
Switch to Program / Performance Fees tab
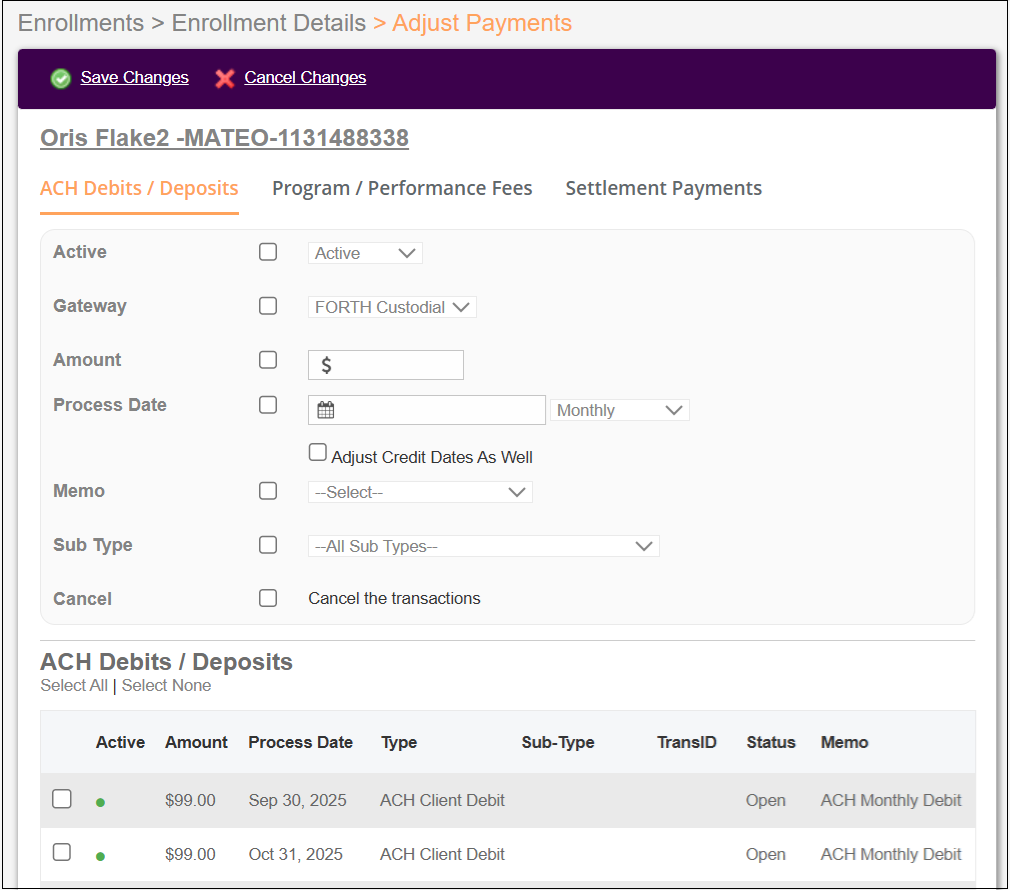coord(402,188)
